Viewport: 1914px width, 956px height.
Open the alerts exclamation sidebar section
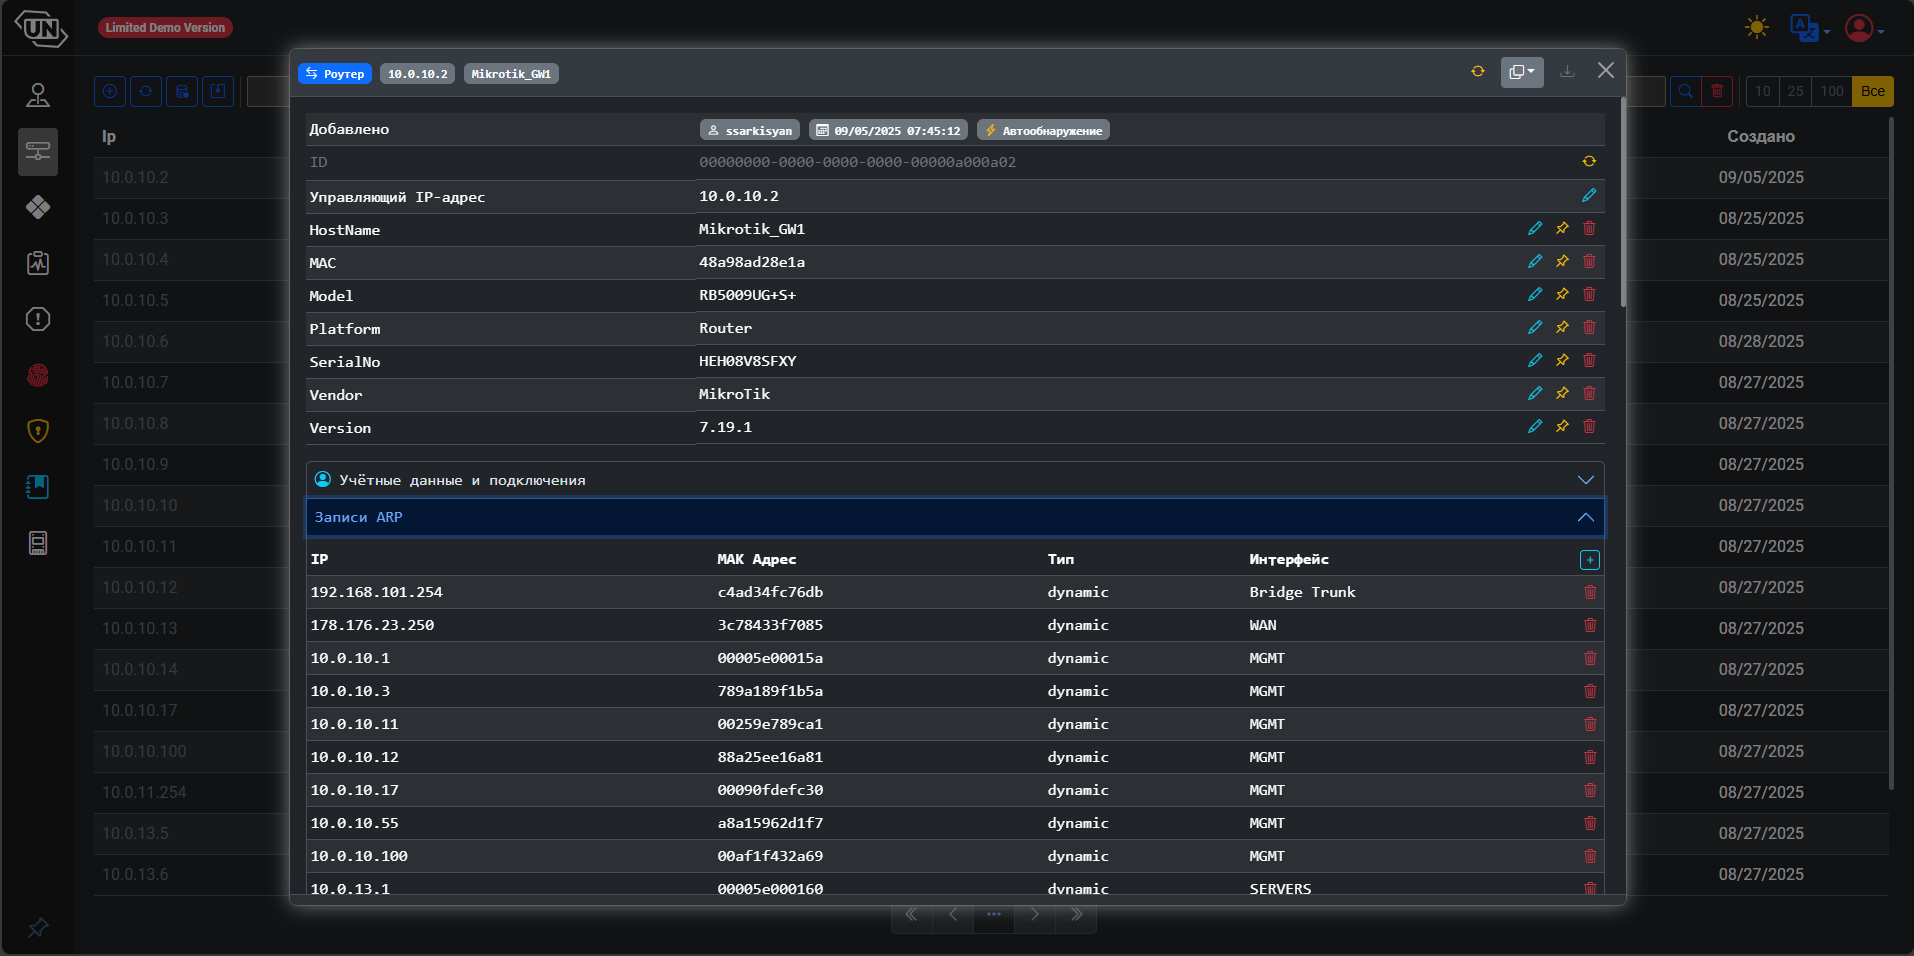(x=38, y=319)
